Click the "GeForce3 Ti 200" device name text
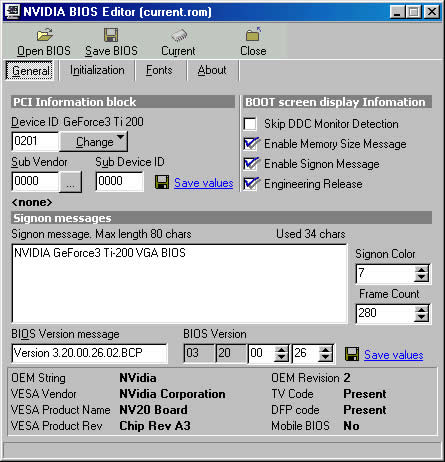Image resolution: width=445 pixels, height=462 pixels. click(x=103, y=122)
